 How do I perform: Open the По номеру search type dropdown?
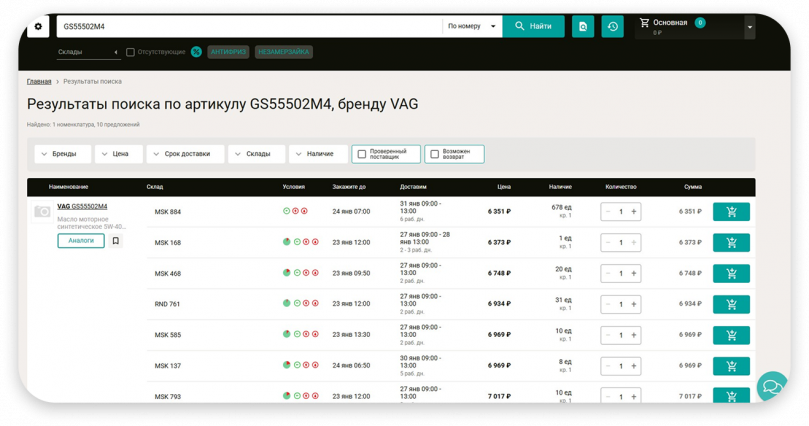click(x=472, y=27)
